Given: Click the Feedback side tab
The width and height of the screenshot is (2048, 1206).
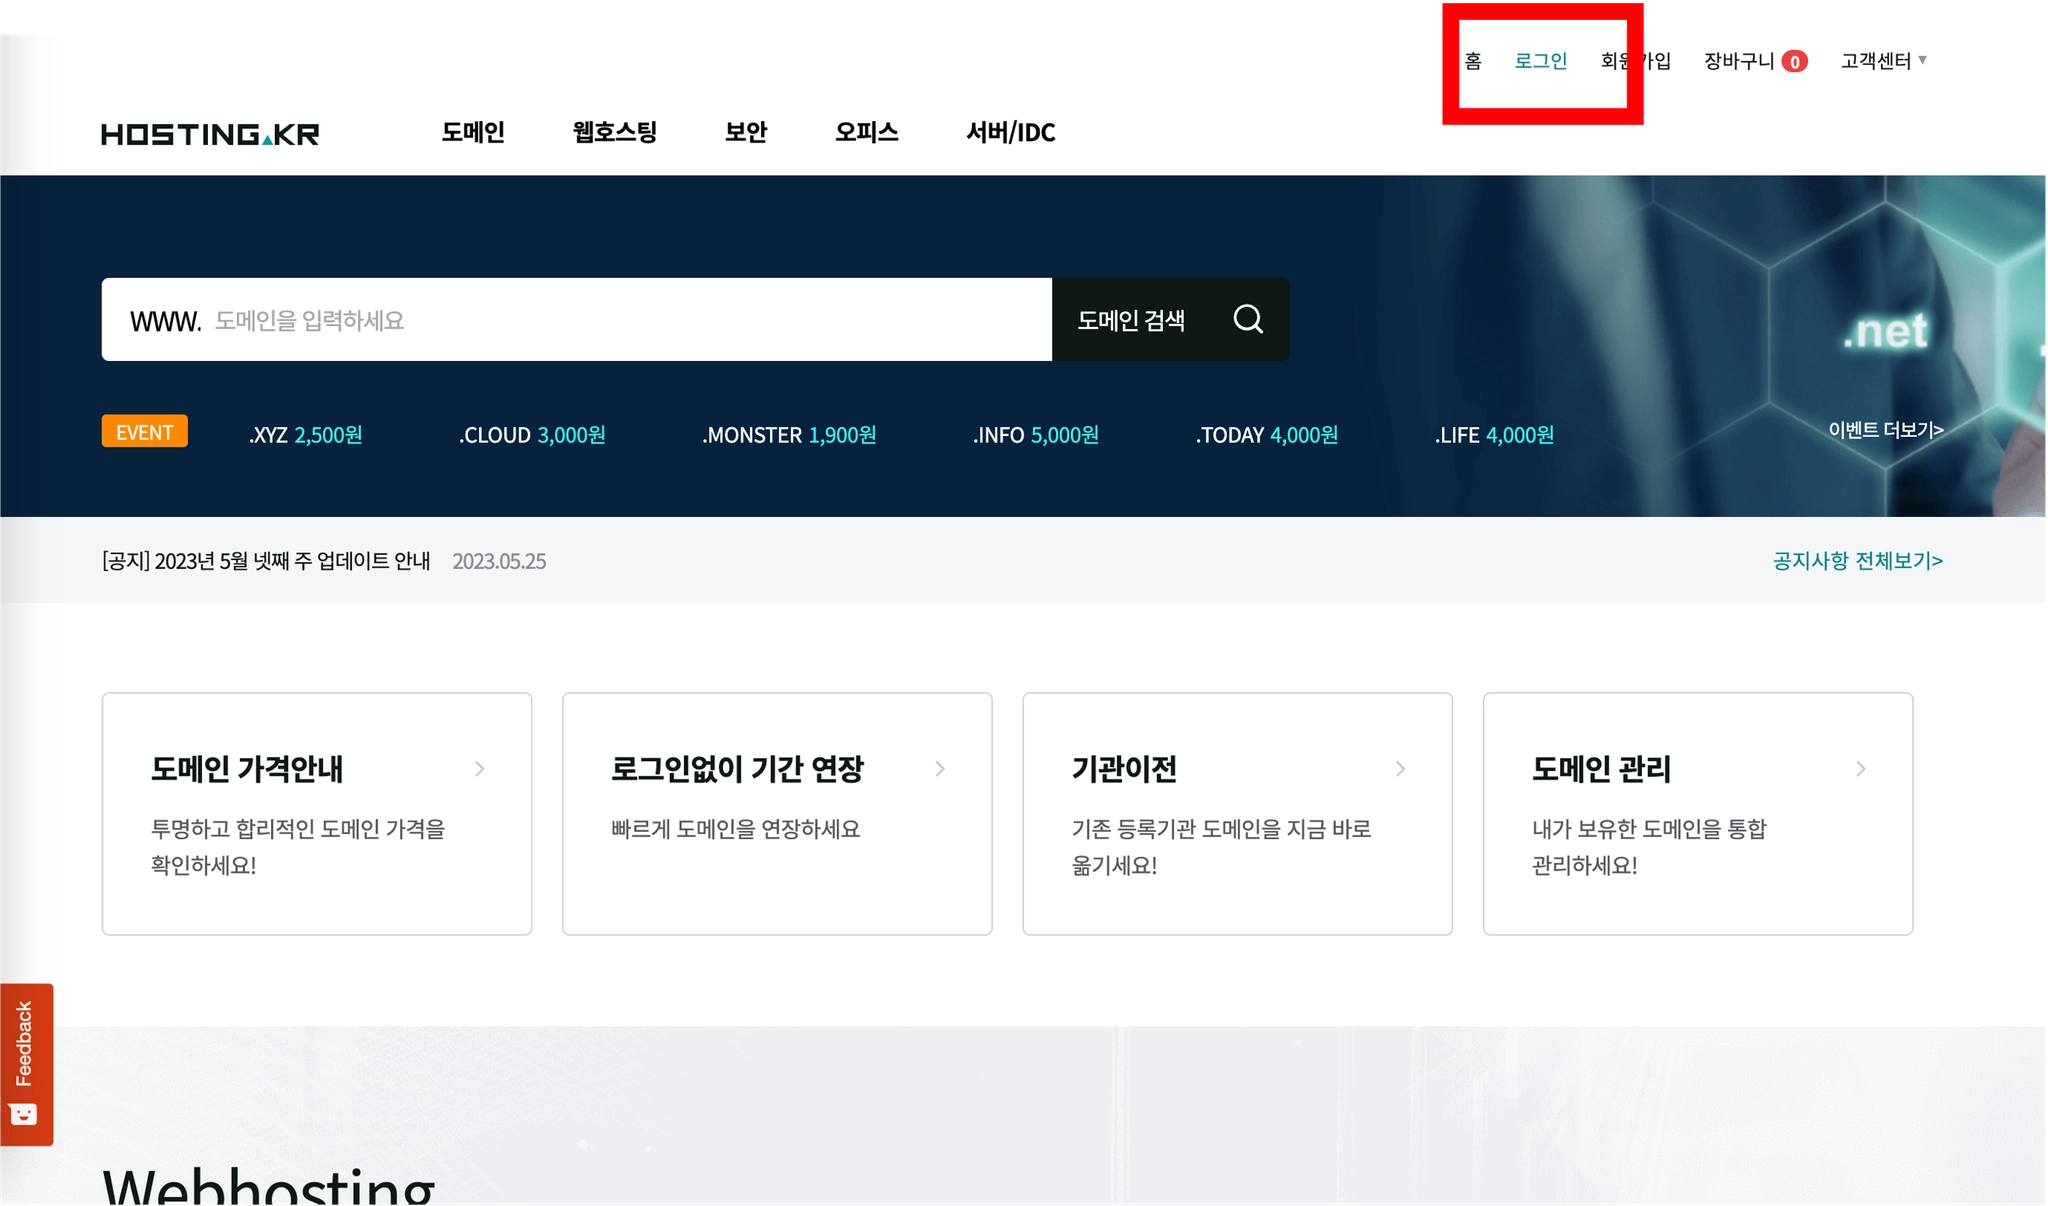Looking at the screenshot, I should point(26,1062).
